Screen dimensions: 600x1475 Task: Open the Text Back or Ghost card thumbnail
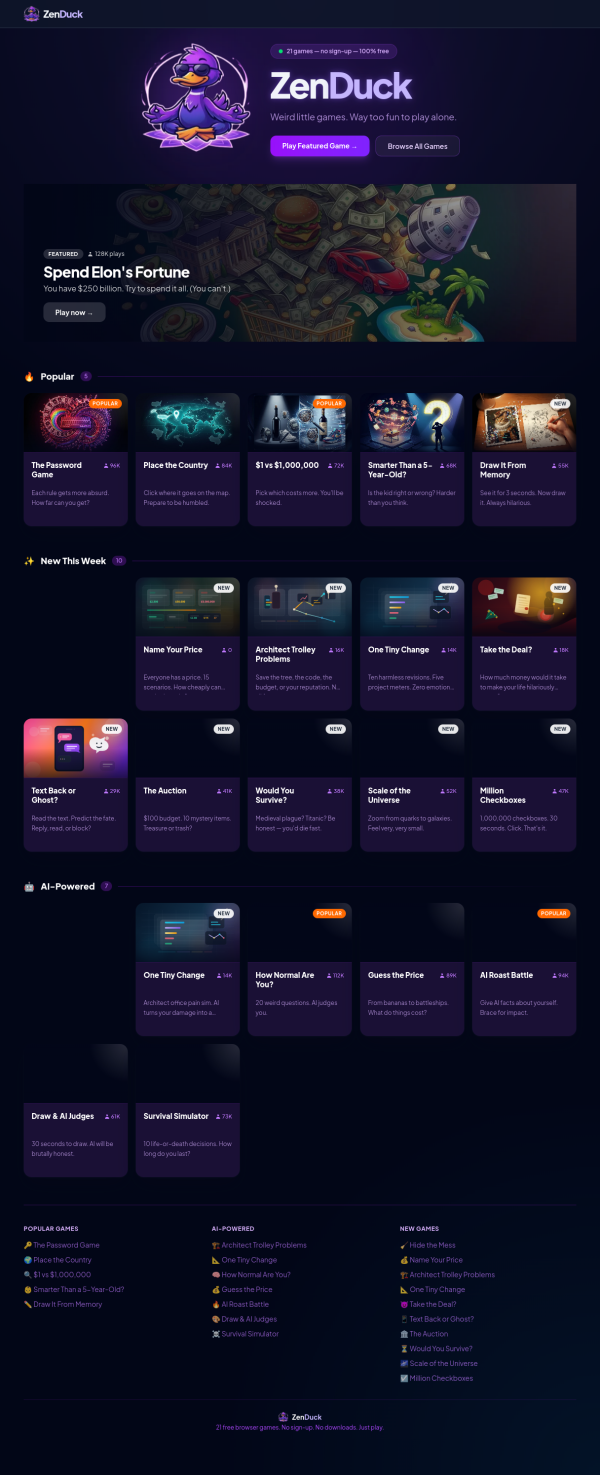tap(76, 748)
